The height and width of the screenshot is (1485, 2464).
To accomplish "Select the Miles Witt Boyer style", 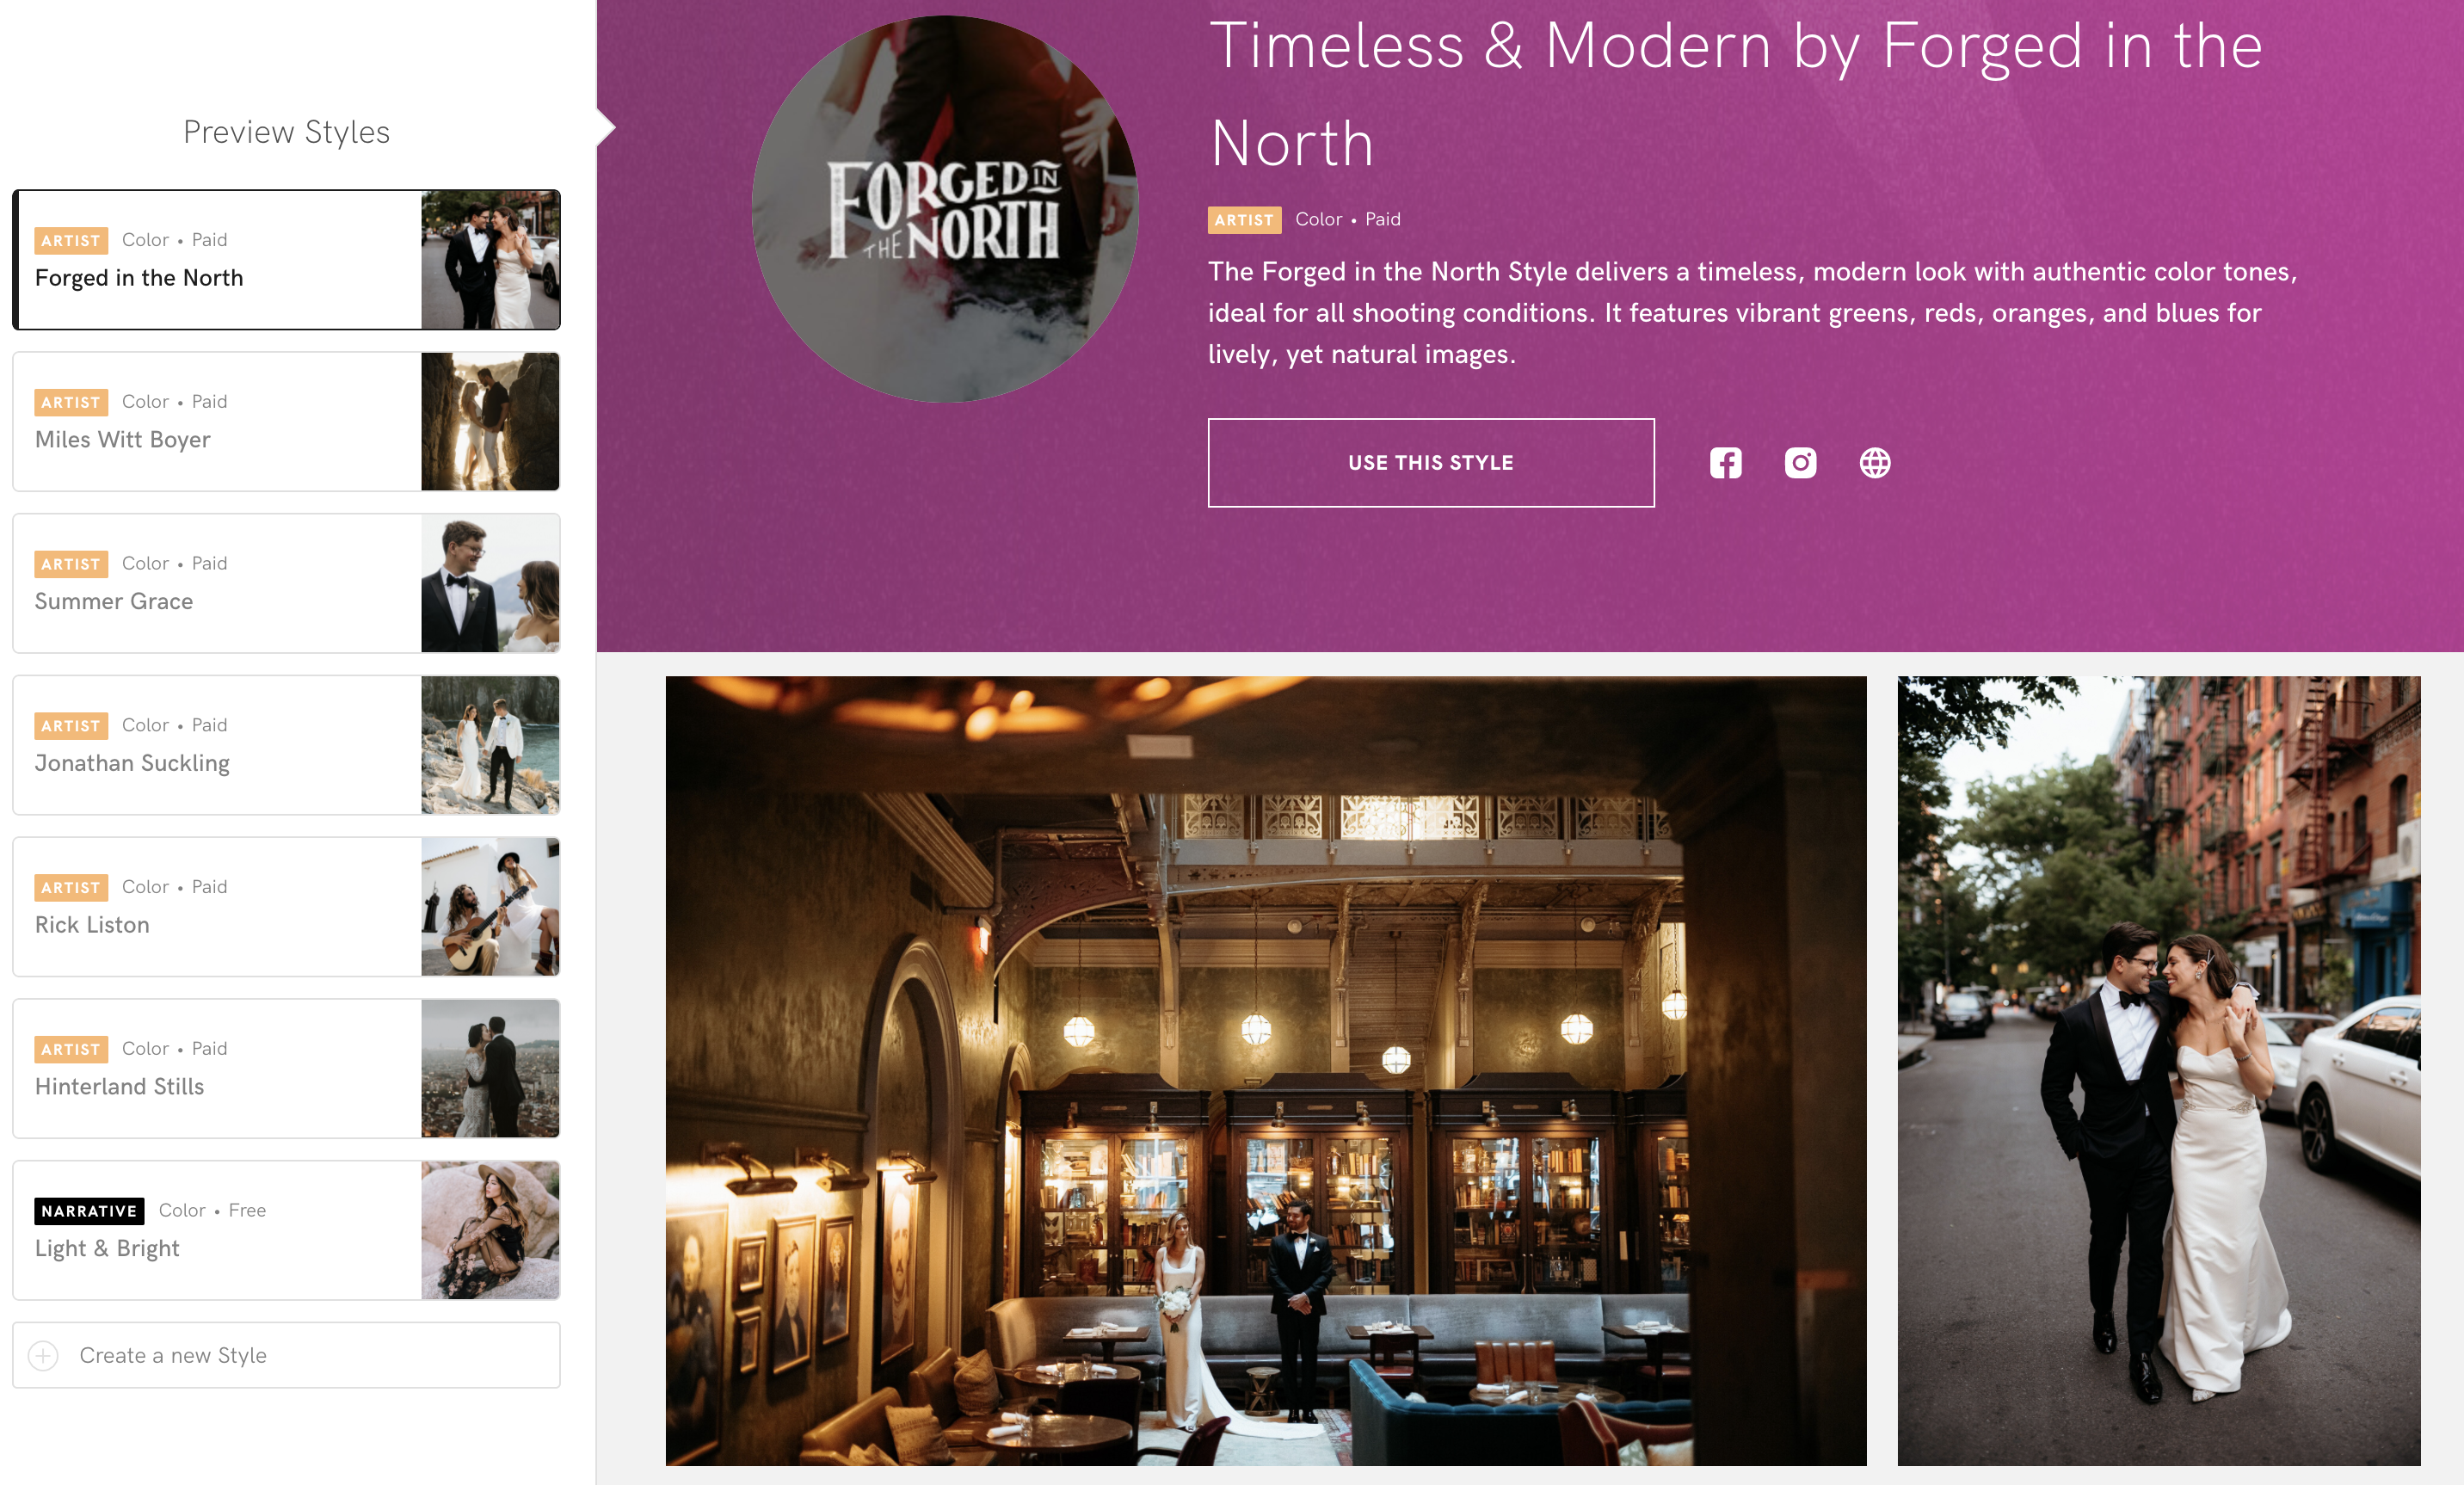I will click(x=286, y=421).
